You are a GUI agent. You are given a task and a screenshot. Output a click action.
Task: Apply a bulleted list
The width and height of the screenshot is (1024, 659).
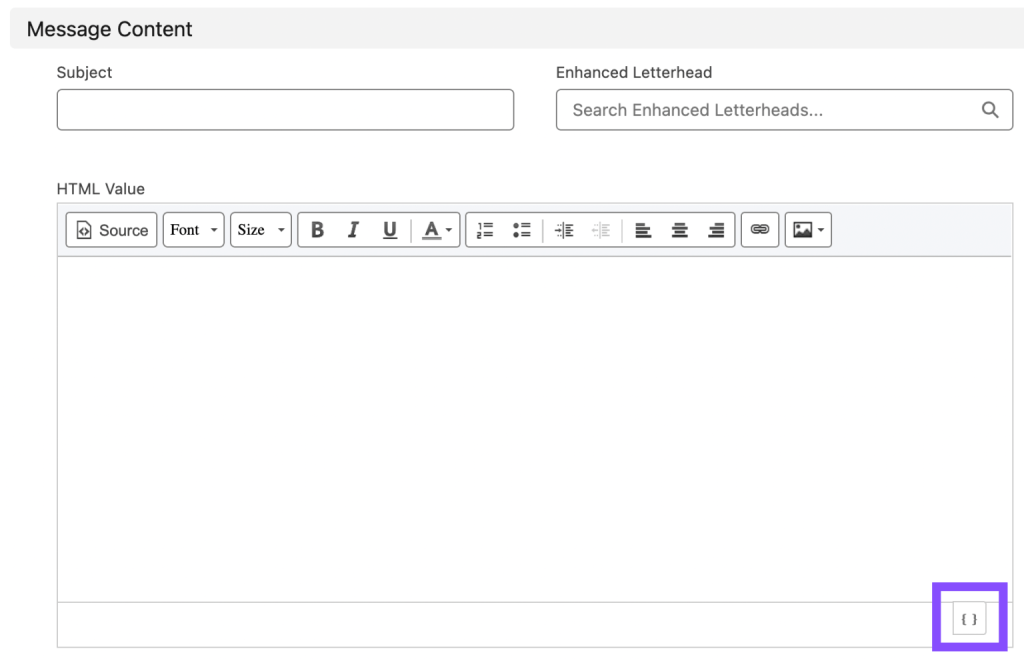(522, 229)
